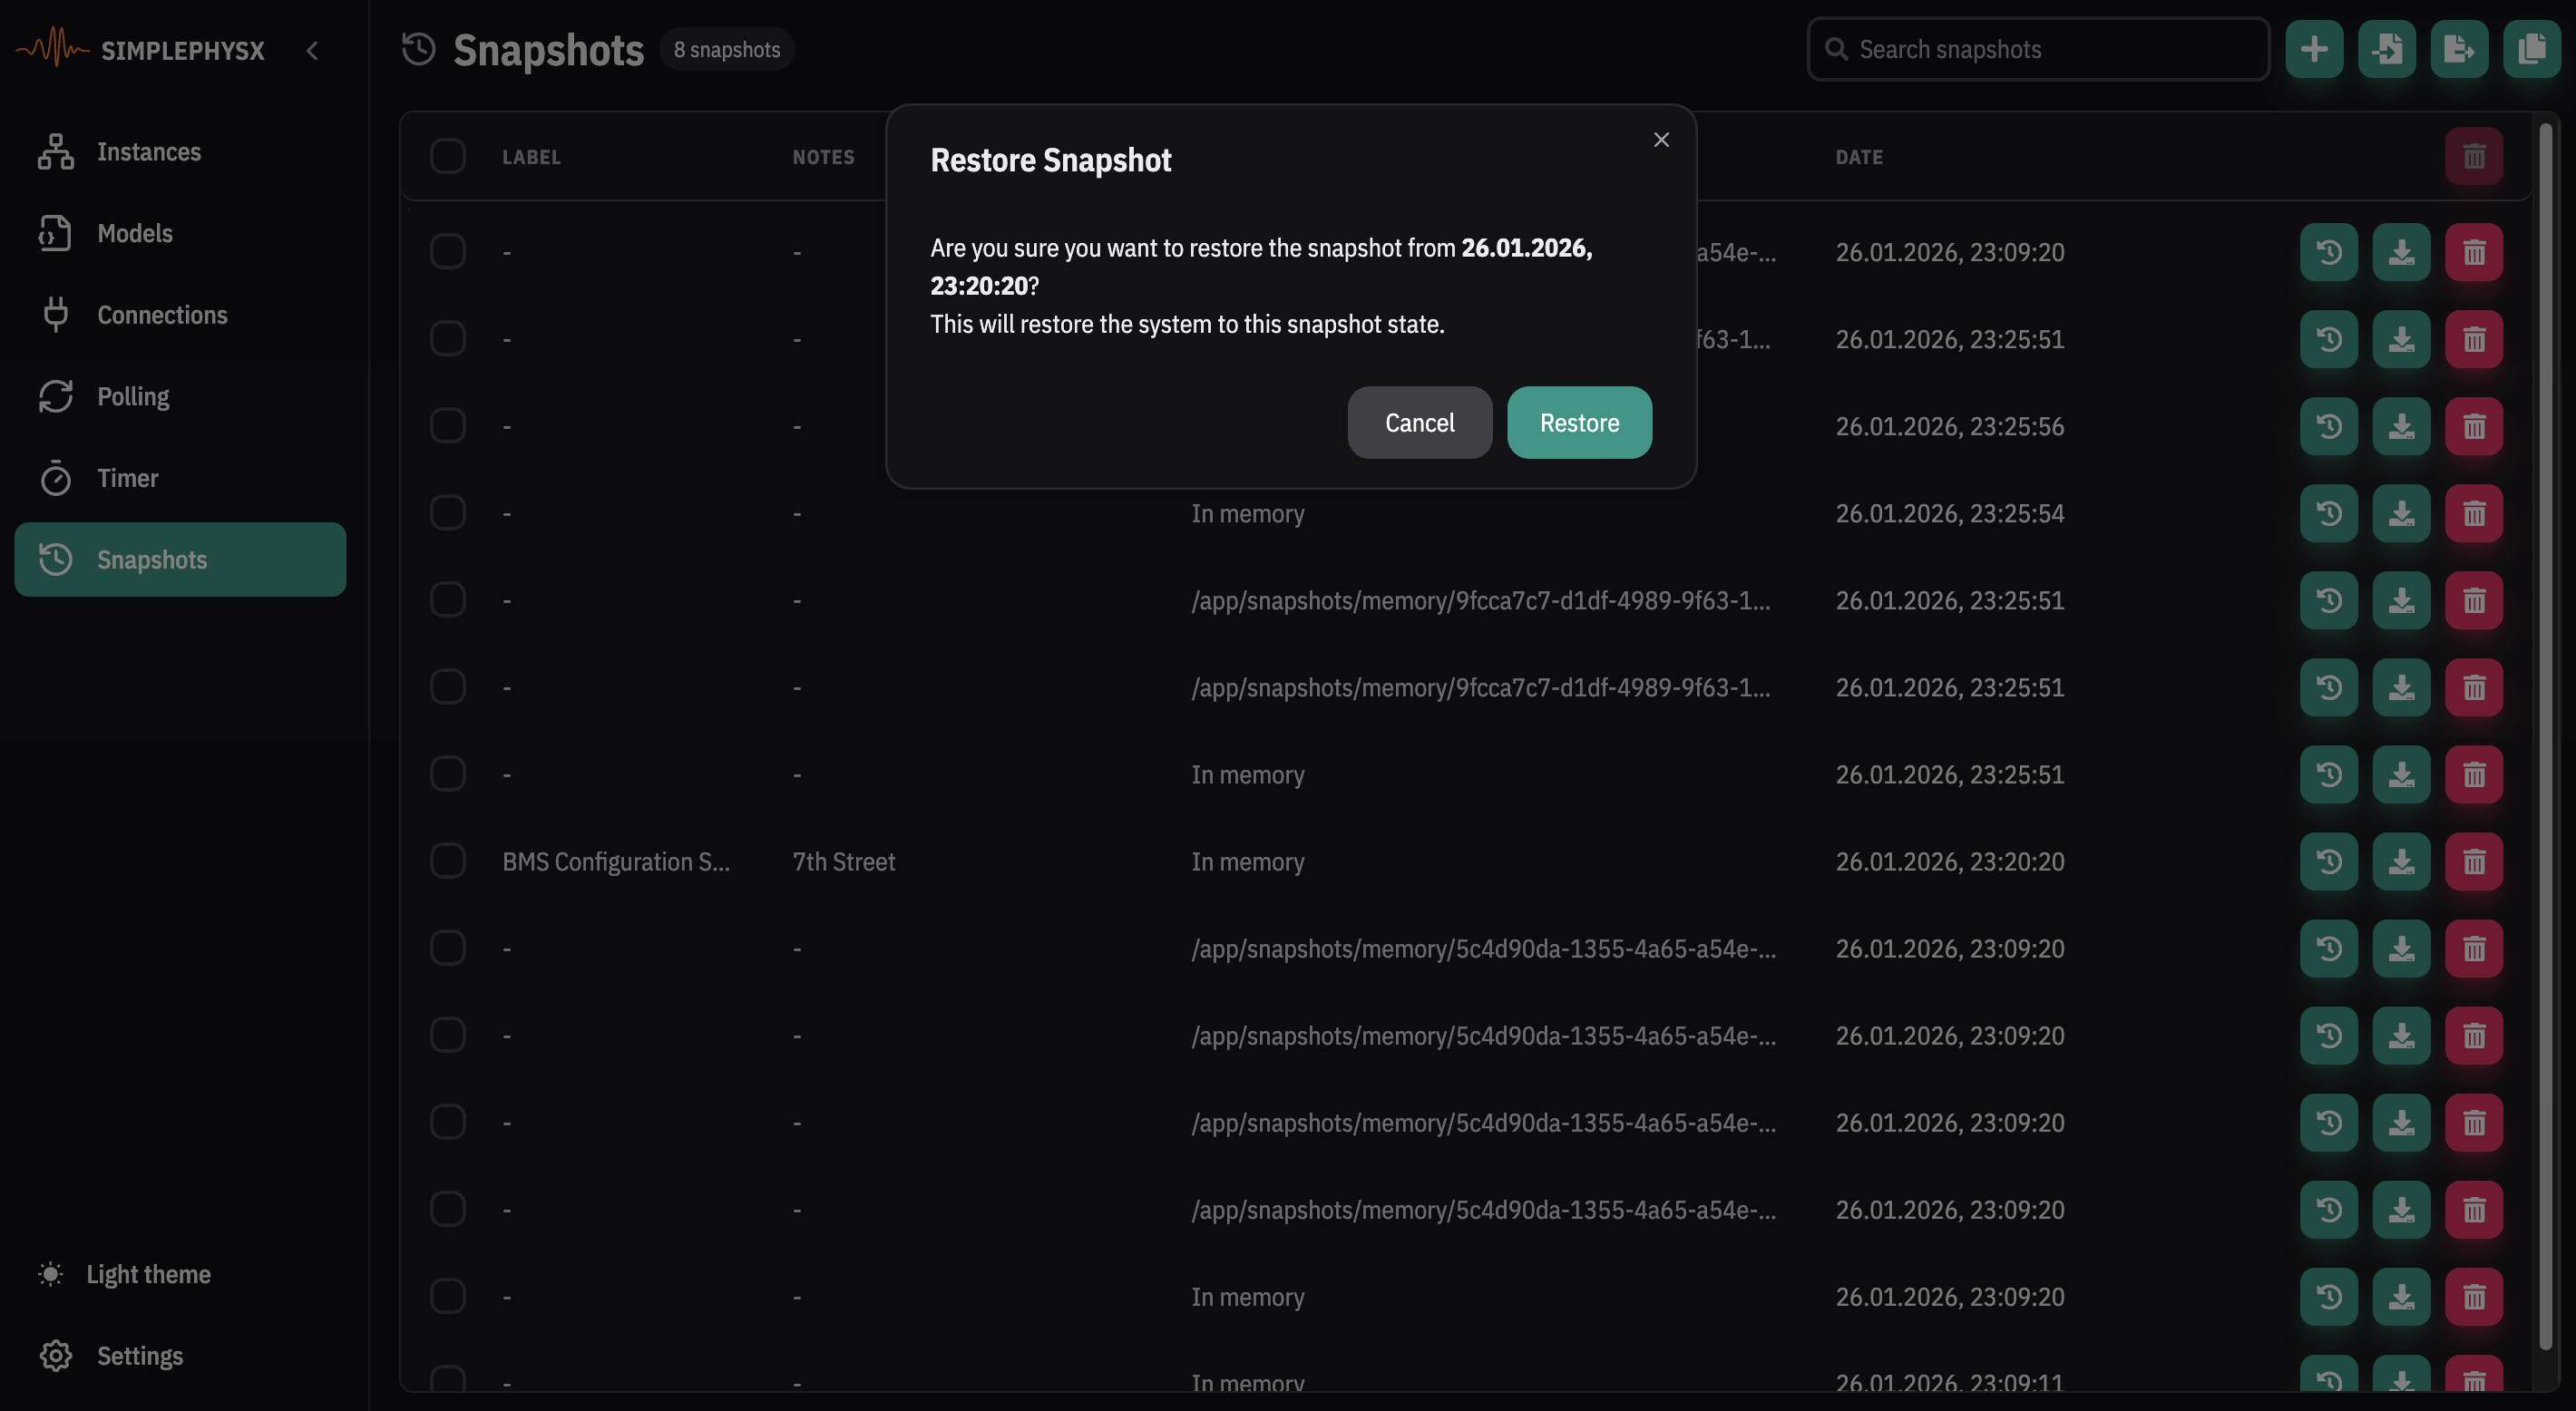Click the export snapshot icon in toolbar
This screenshot has width=2576, height=1411.
pyautogui.click(x=2458, y=49)
